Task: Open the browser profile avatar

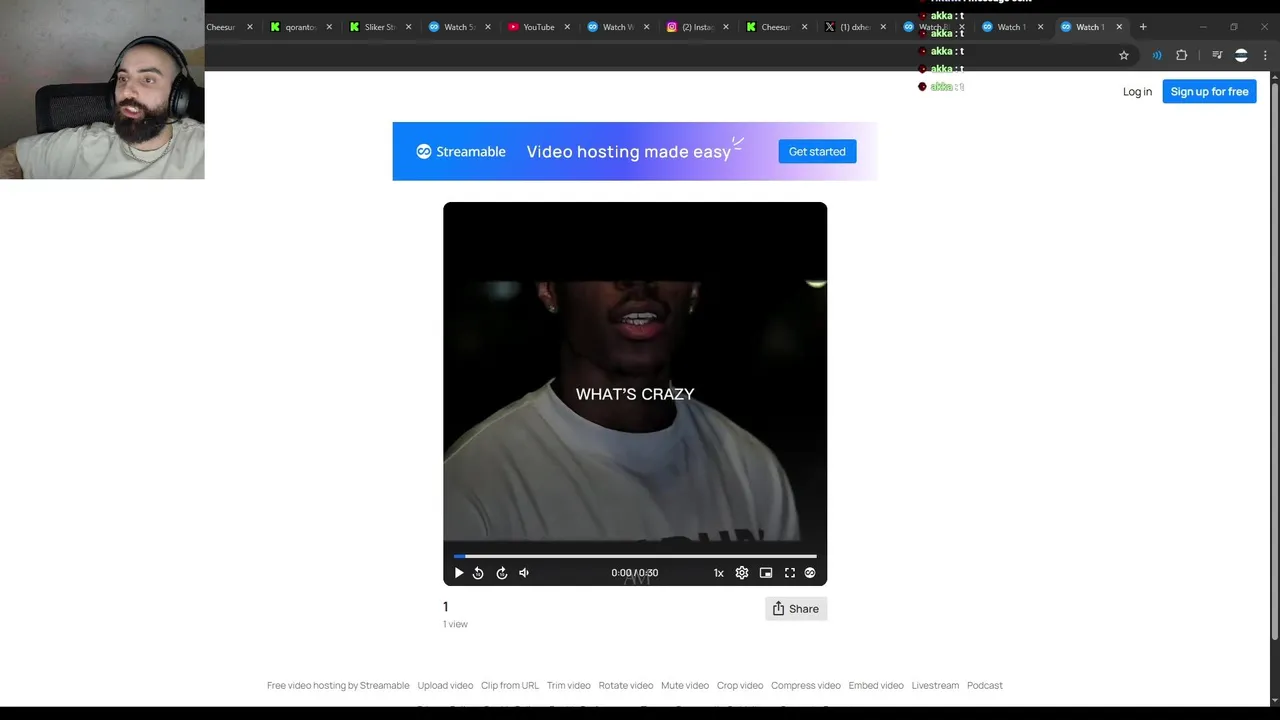Action: (x=1241, y=55)
